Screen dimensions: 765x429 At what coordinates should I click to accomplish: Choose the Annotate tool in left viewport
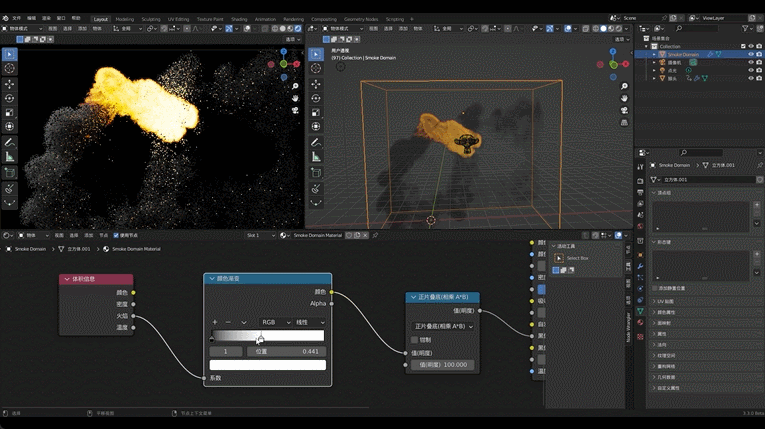(x=10, y=142)
